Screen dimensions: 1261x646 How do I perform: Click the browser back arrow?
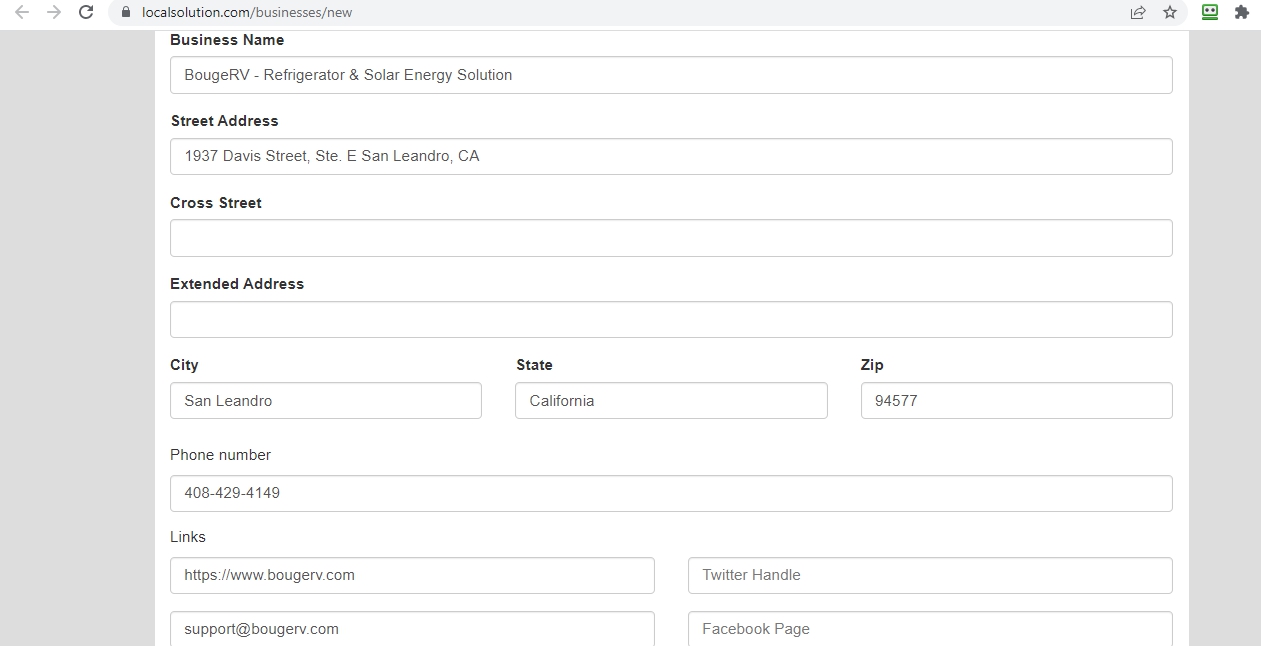point(21,13)
